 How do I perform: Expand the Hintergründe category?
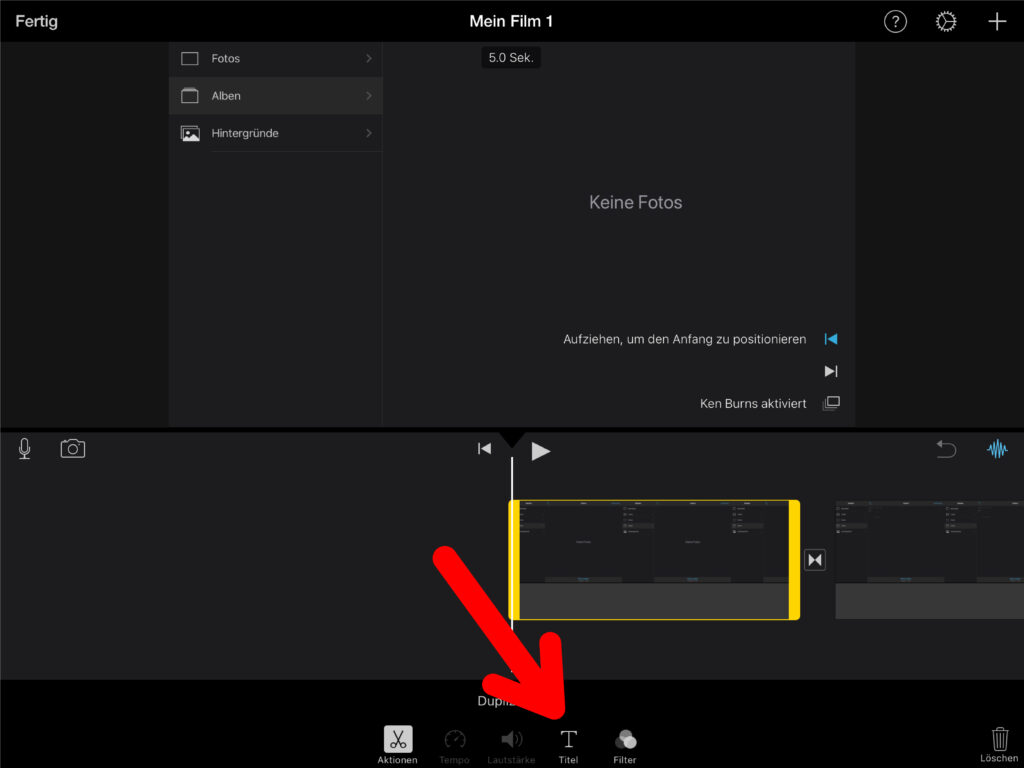(275, 133)
